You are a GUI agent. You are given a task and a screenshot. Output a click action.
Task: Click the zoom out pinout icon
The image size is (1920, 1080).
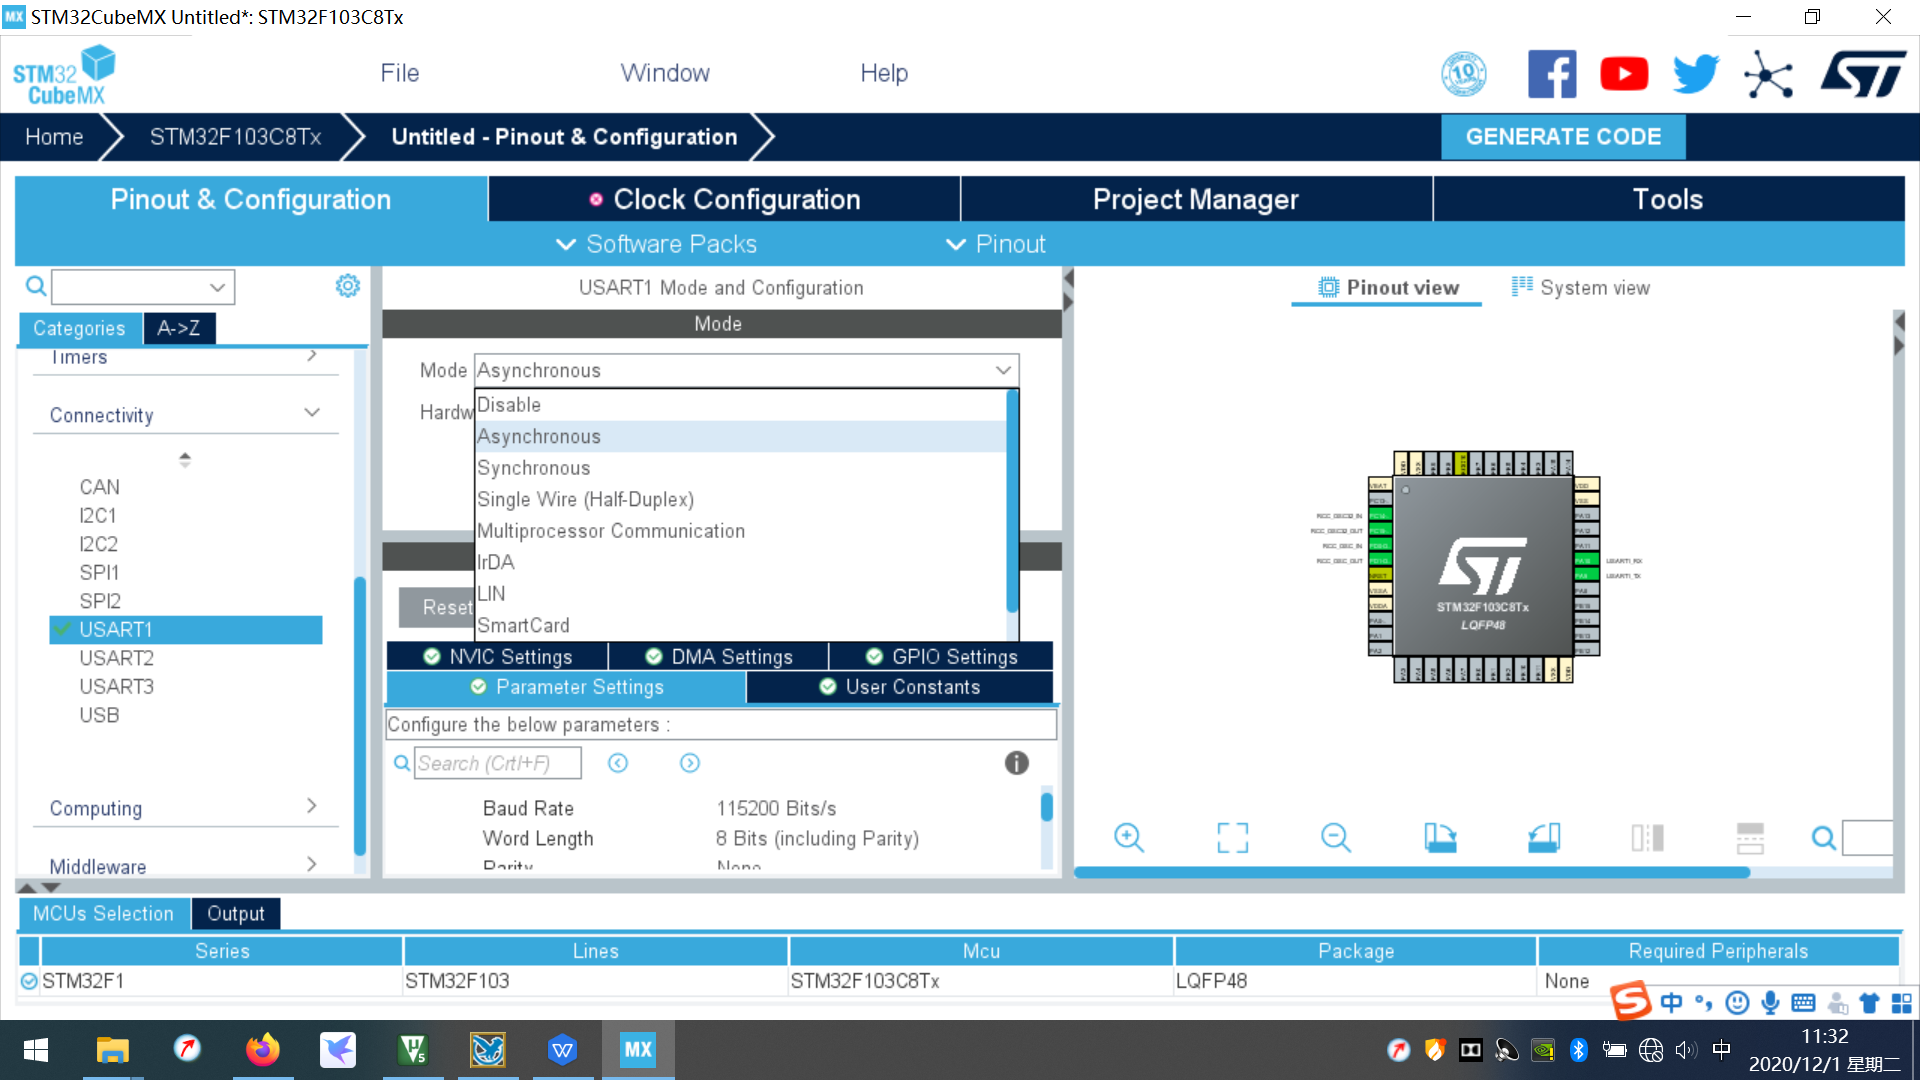1336,838
